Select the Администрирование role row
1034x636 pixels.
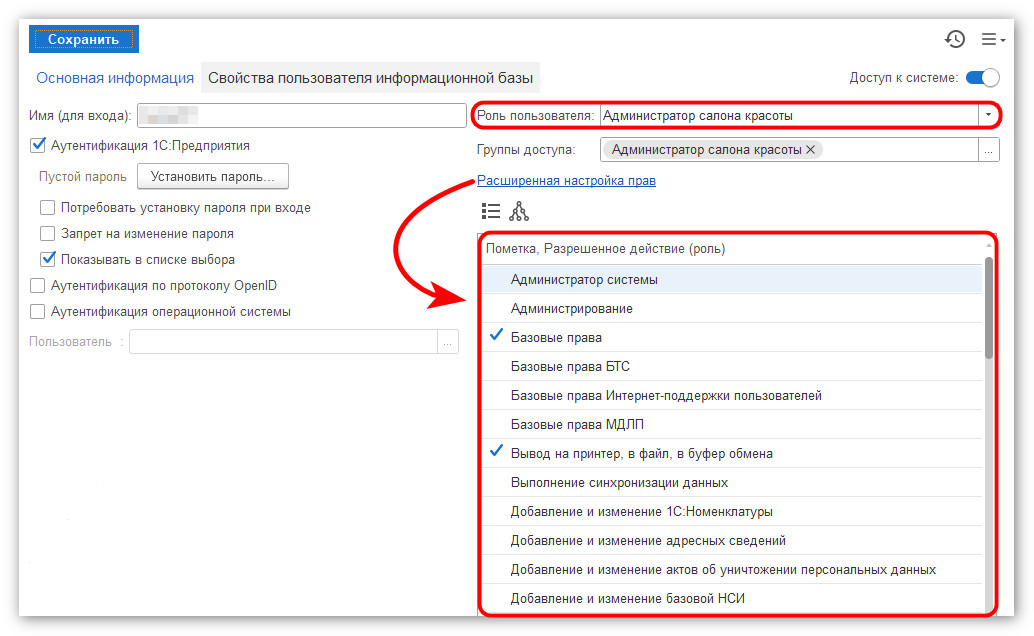pyautogui.click(x=732, y=309)
